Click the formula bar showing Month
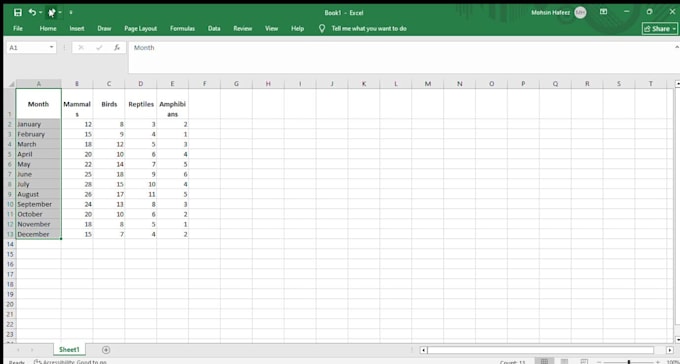Screen dimensions: 680x364 click(401, 57)
